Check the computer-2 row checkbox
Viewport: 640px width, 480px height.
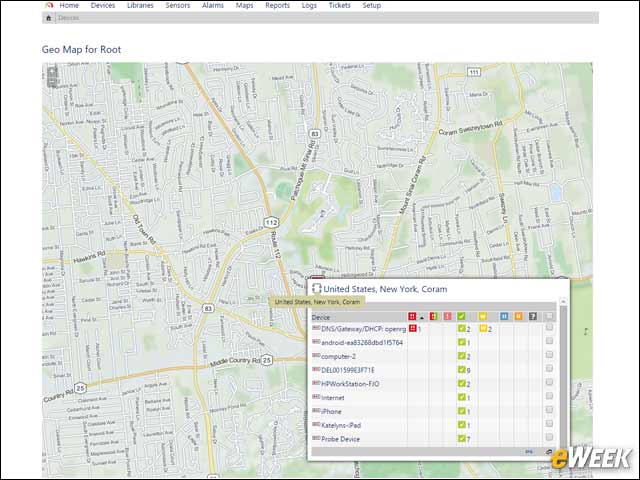click(x=549, y=355)
